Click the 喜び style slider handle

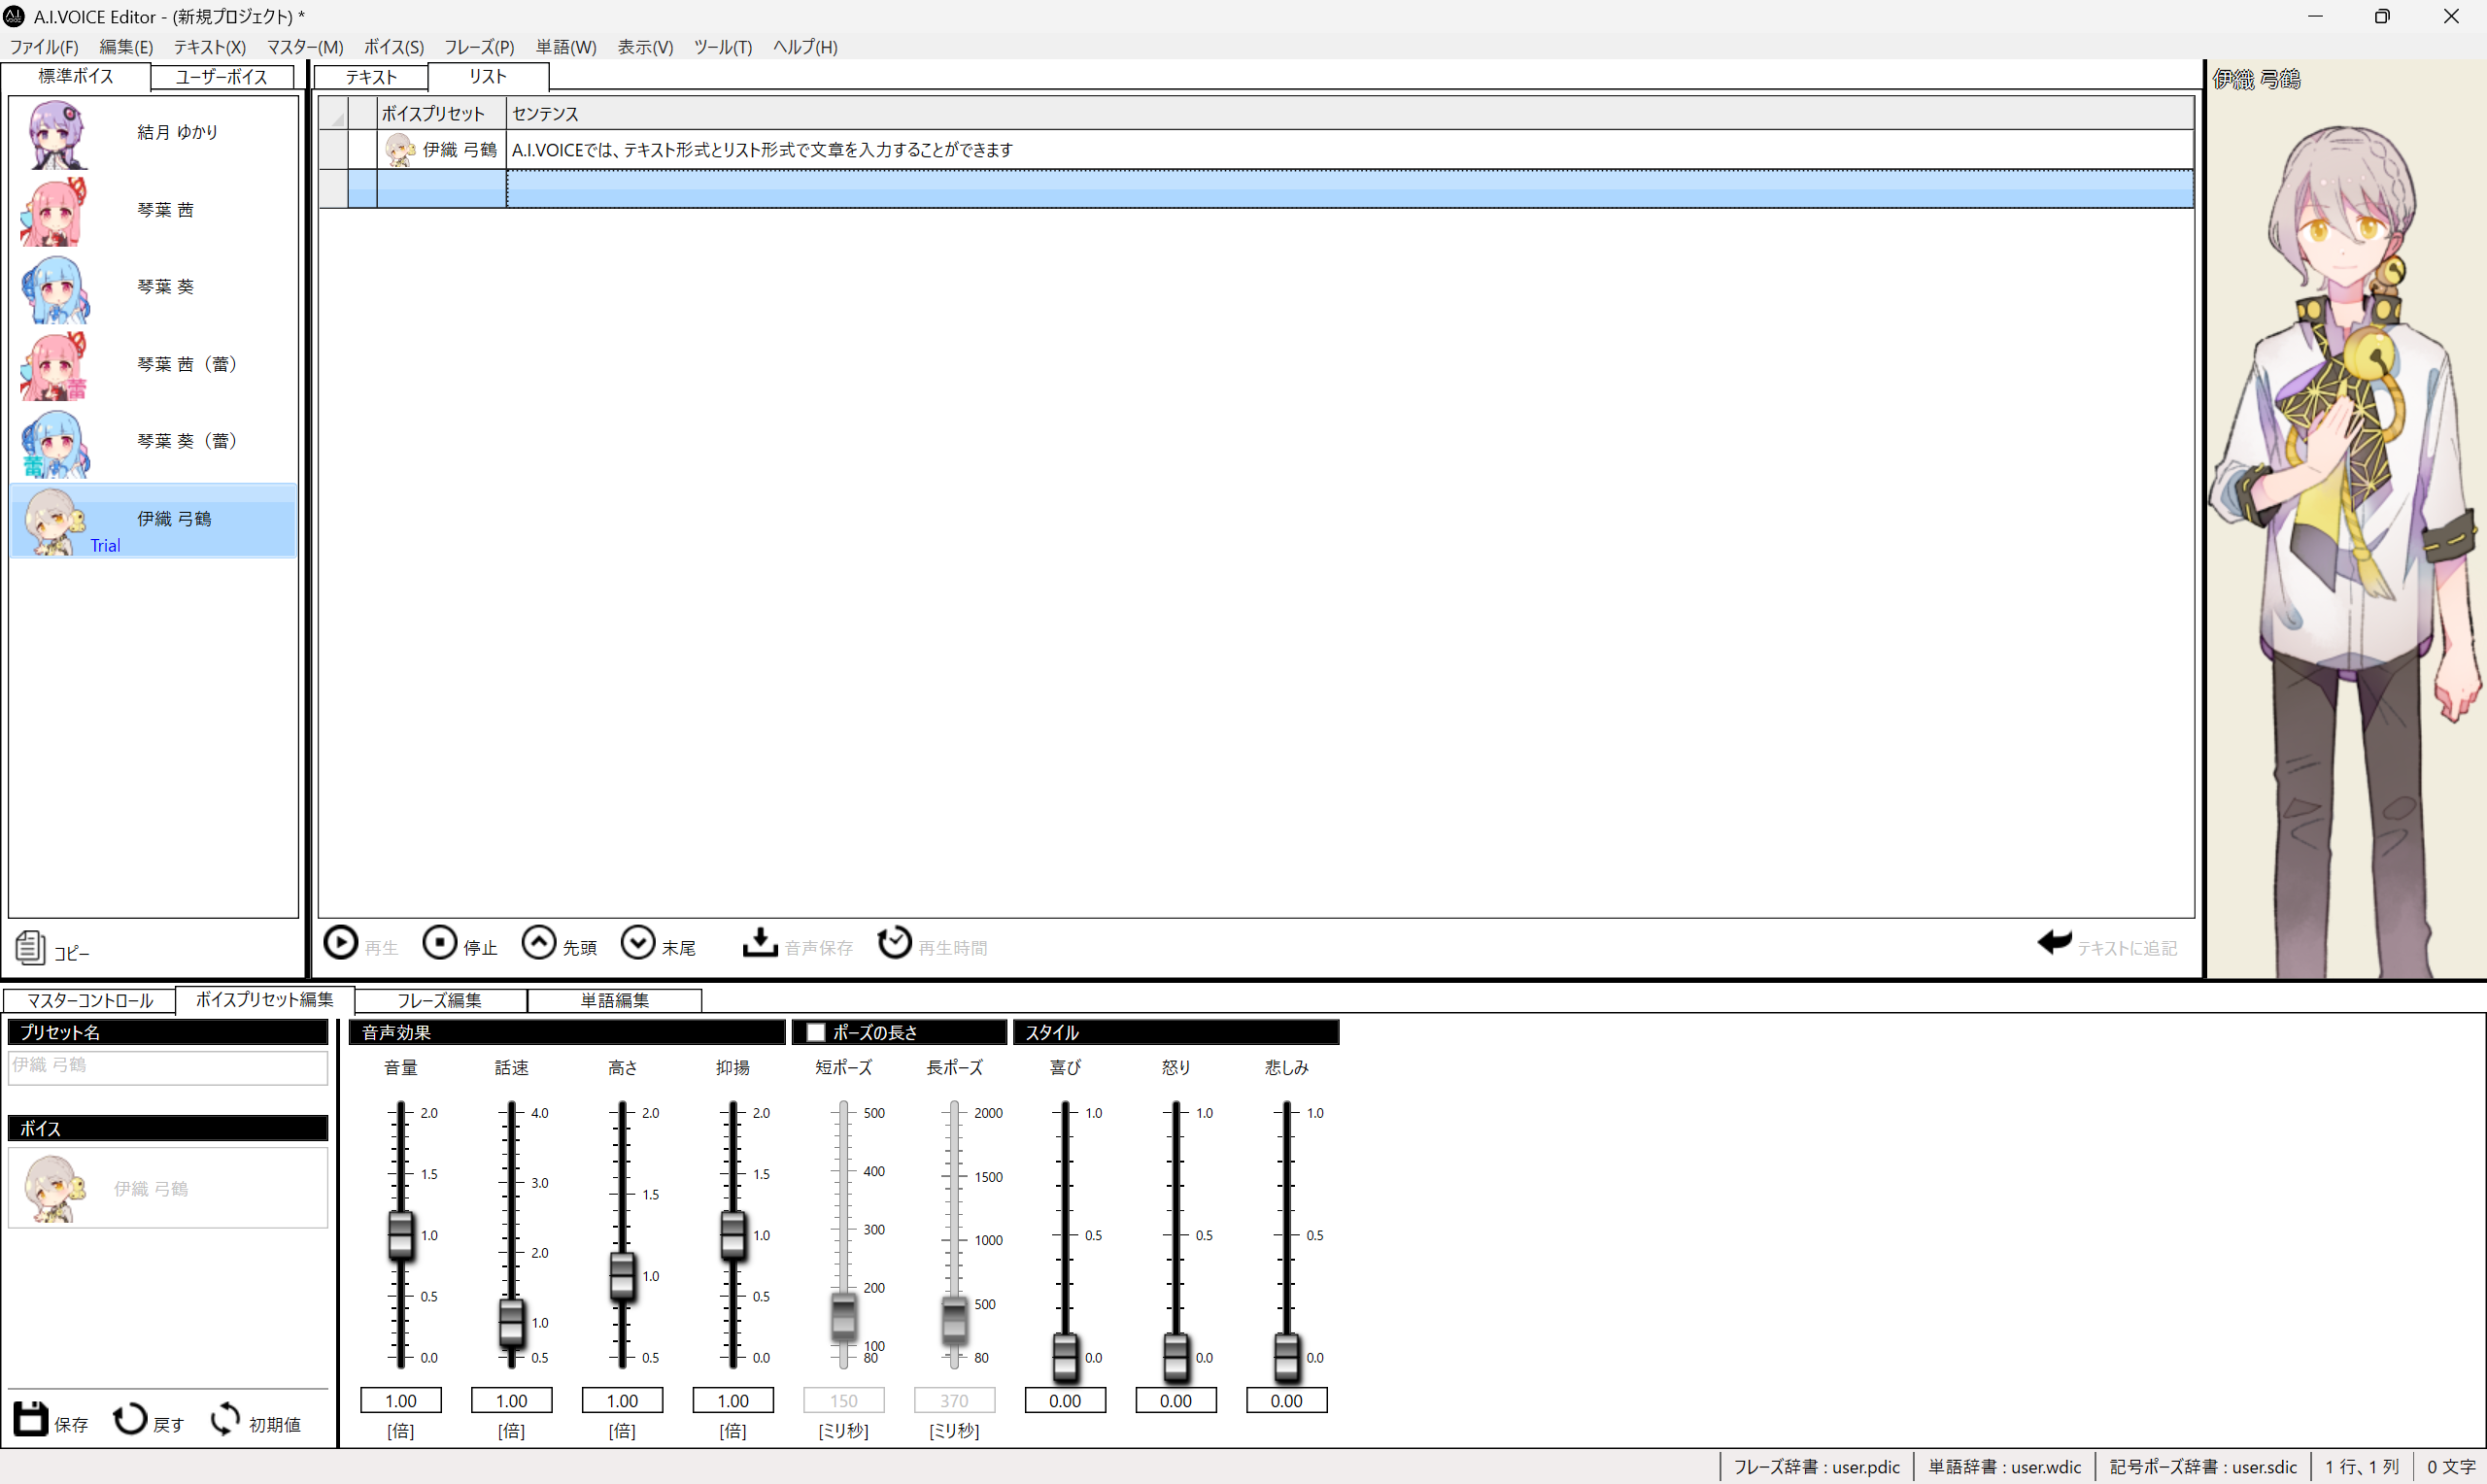pyautogui.click(x=1065, y=1357)
